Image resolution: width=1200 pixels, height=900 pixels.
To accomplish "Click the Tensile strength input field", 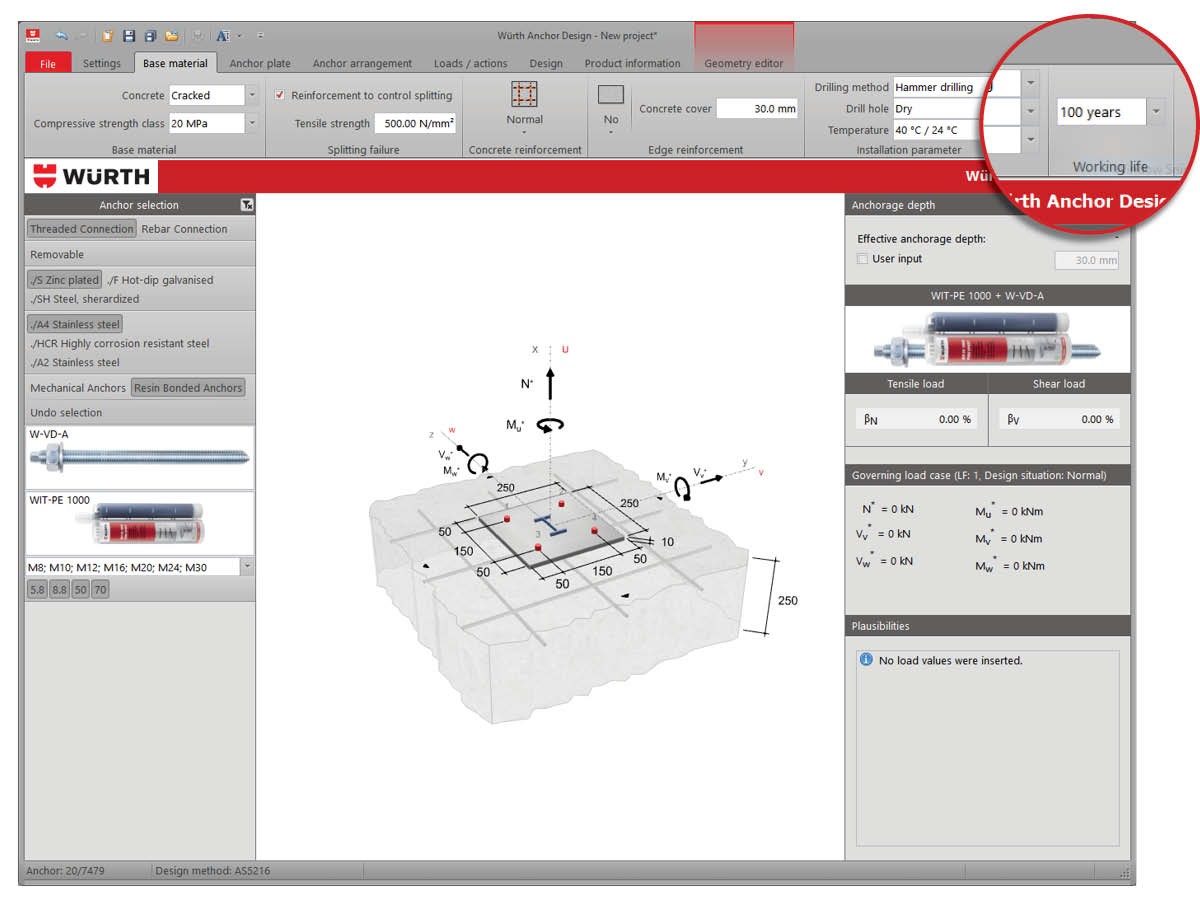I will [416, 124].
